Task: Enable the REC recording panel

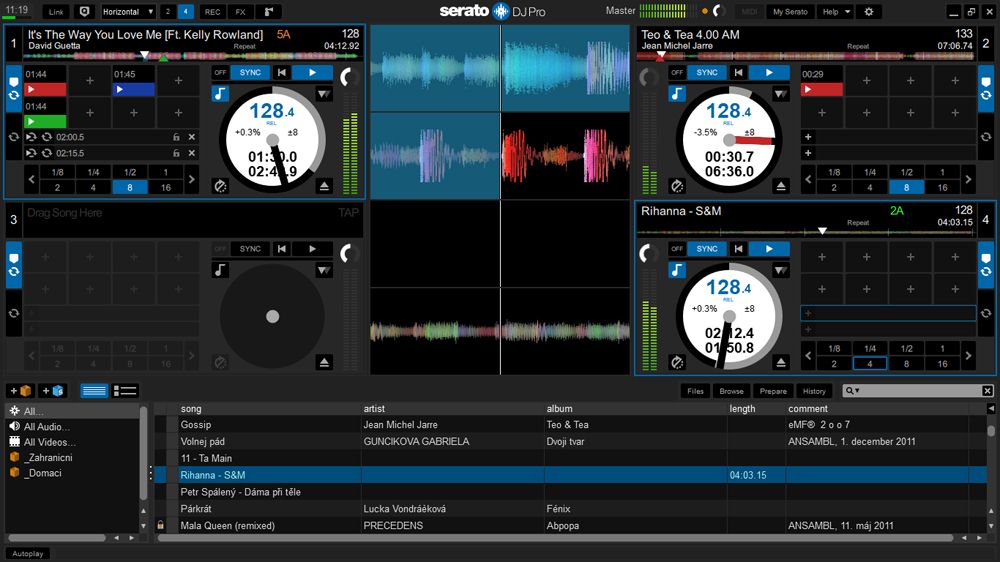Action: [x=212, y=12]
